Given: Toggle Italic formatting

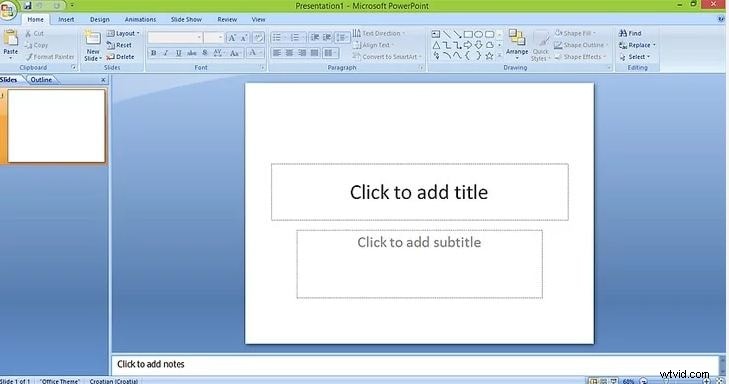Looking at the screenshot, I should point(166,53).
